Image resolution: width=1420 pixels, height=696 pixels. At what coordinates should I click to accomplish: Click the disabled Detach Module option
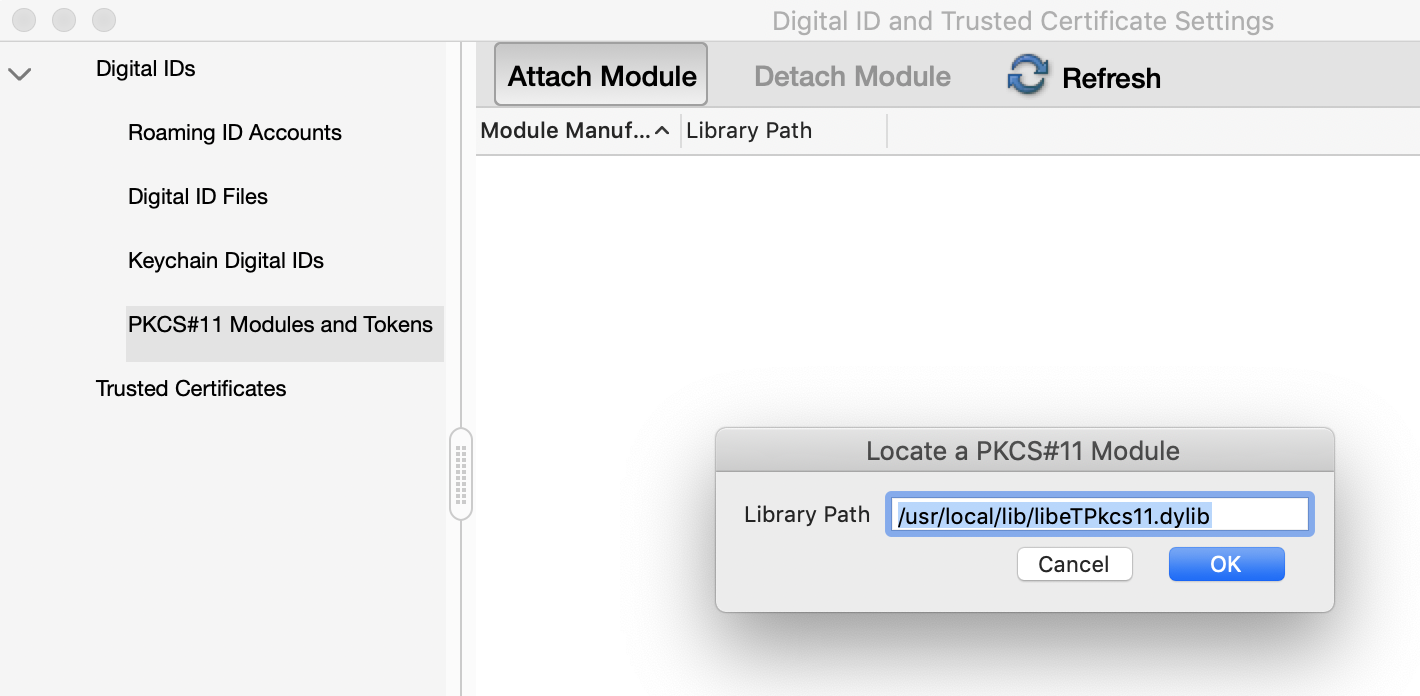pyautogui.click(x=851, y=75)
